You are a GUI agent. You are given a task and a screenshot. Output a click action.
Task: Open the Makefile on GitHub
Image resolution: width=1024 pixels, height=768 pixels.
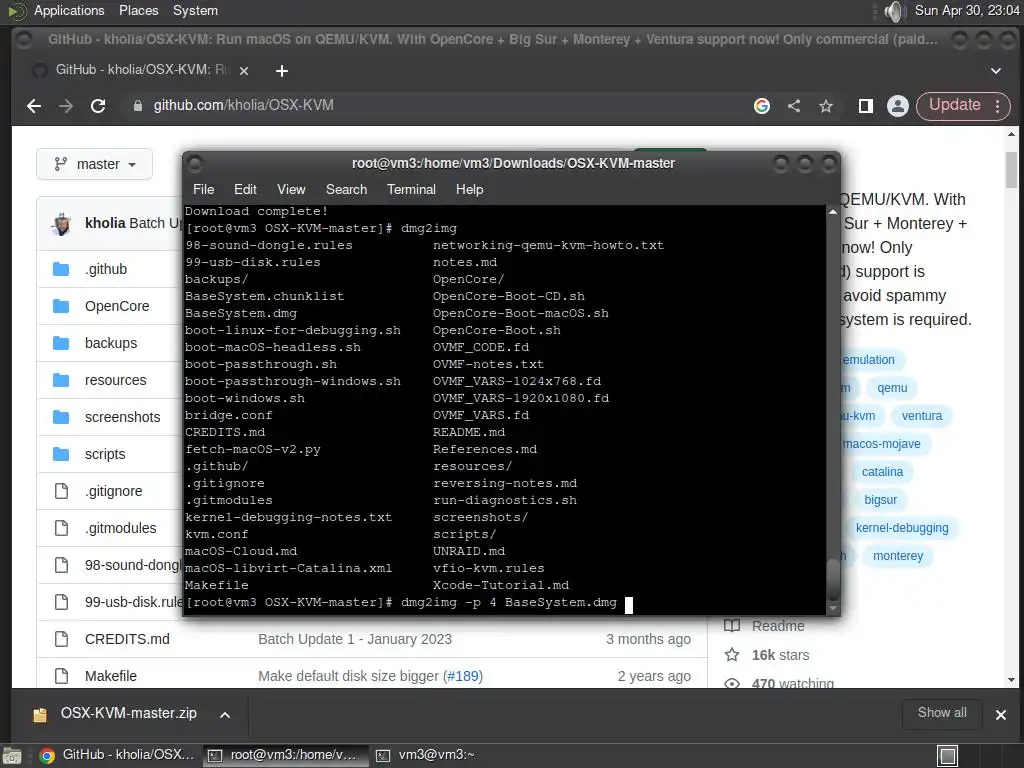coord(111,676)
